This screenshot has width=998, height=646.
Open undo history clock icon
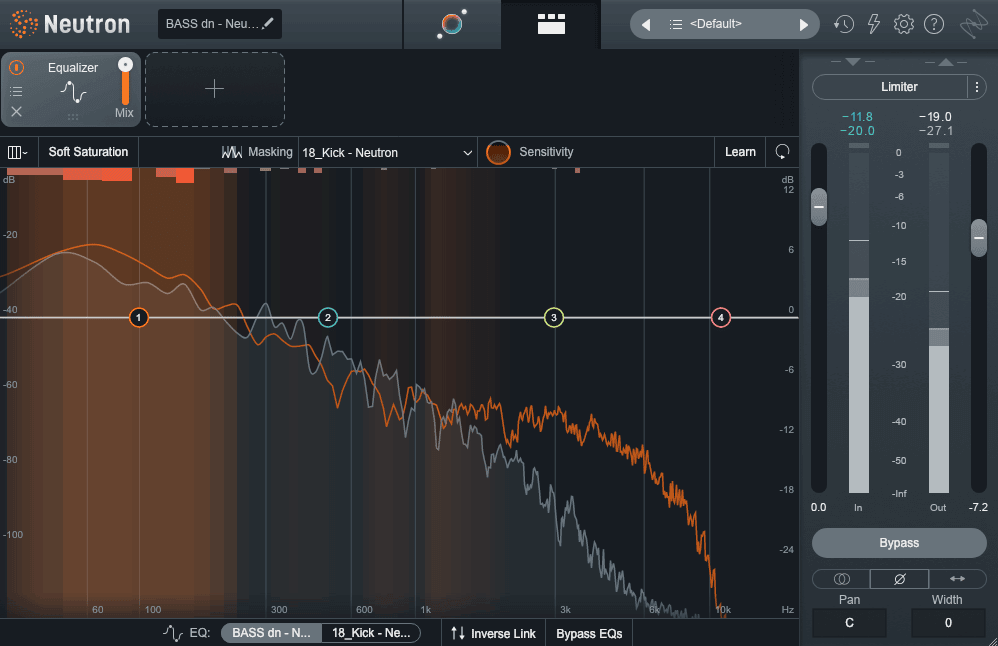point(844,24)
